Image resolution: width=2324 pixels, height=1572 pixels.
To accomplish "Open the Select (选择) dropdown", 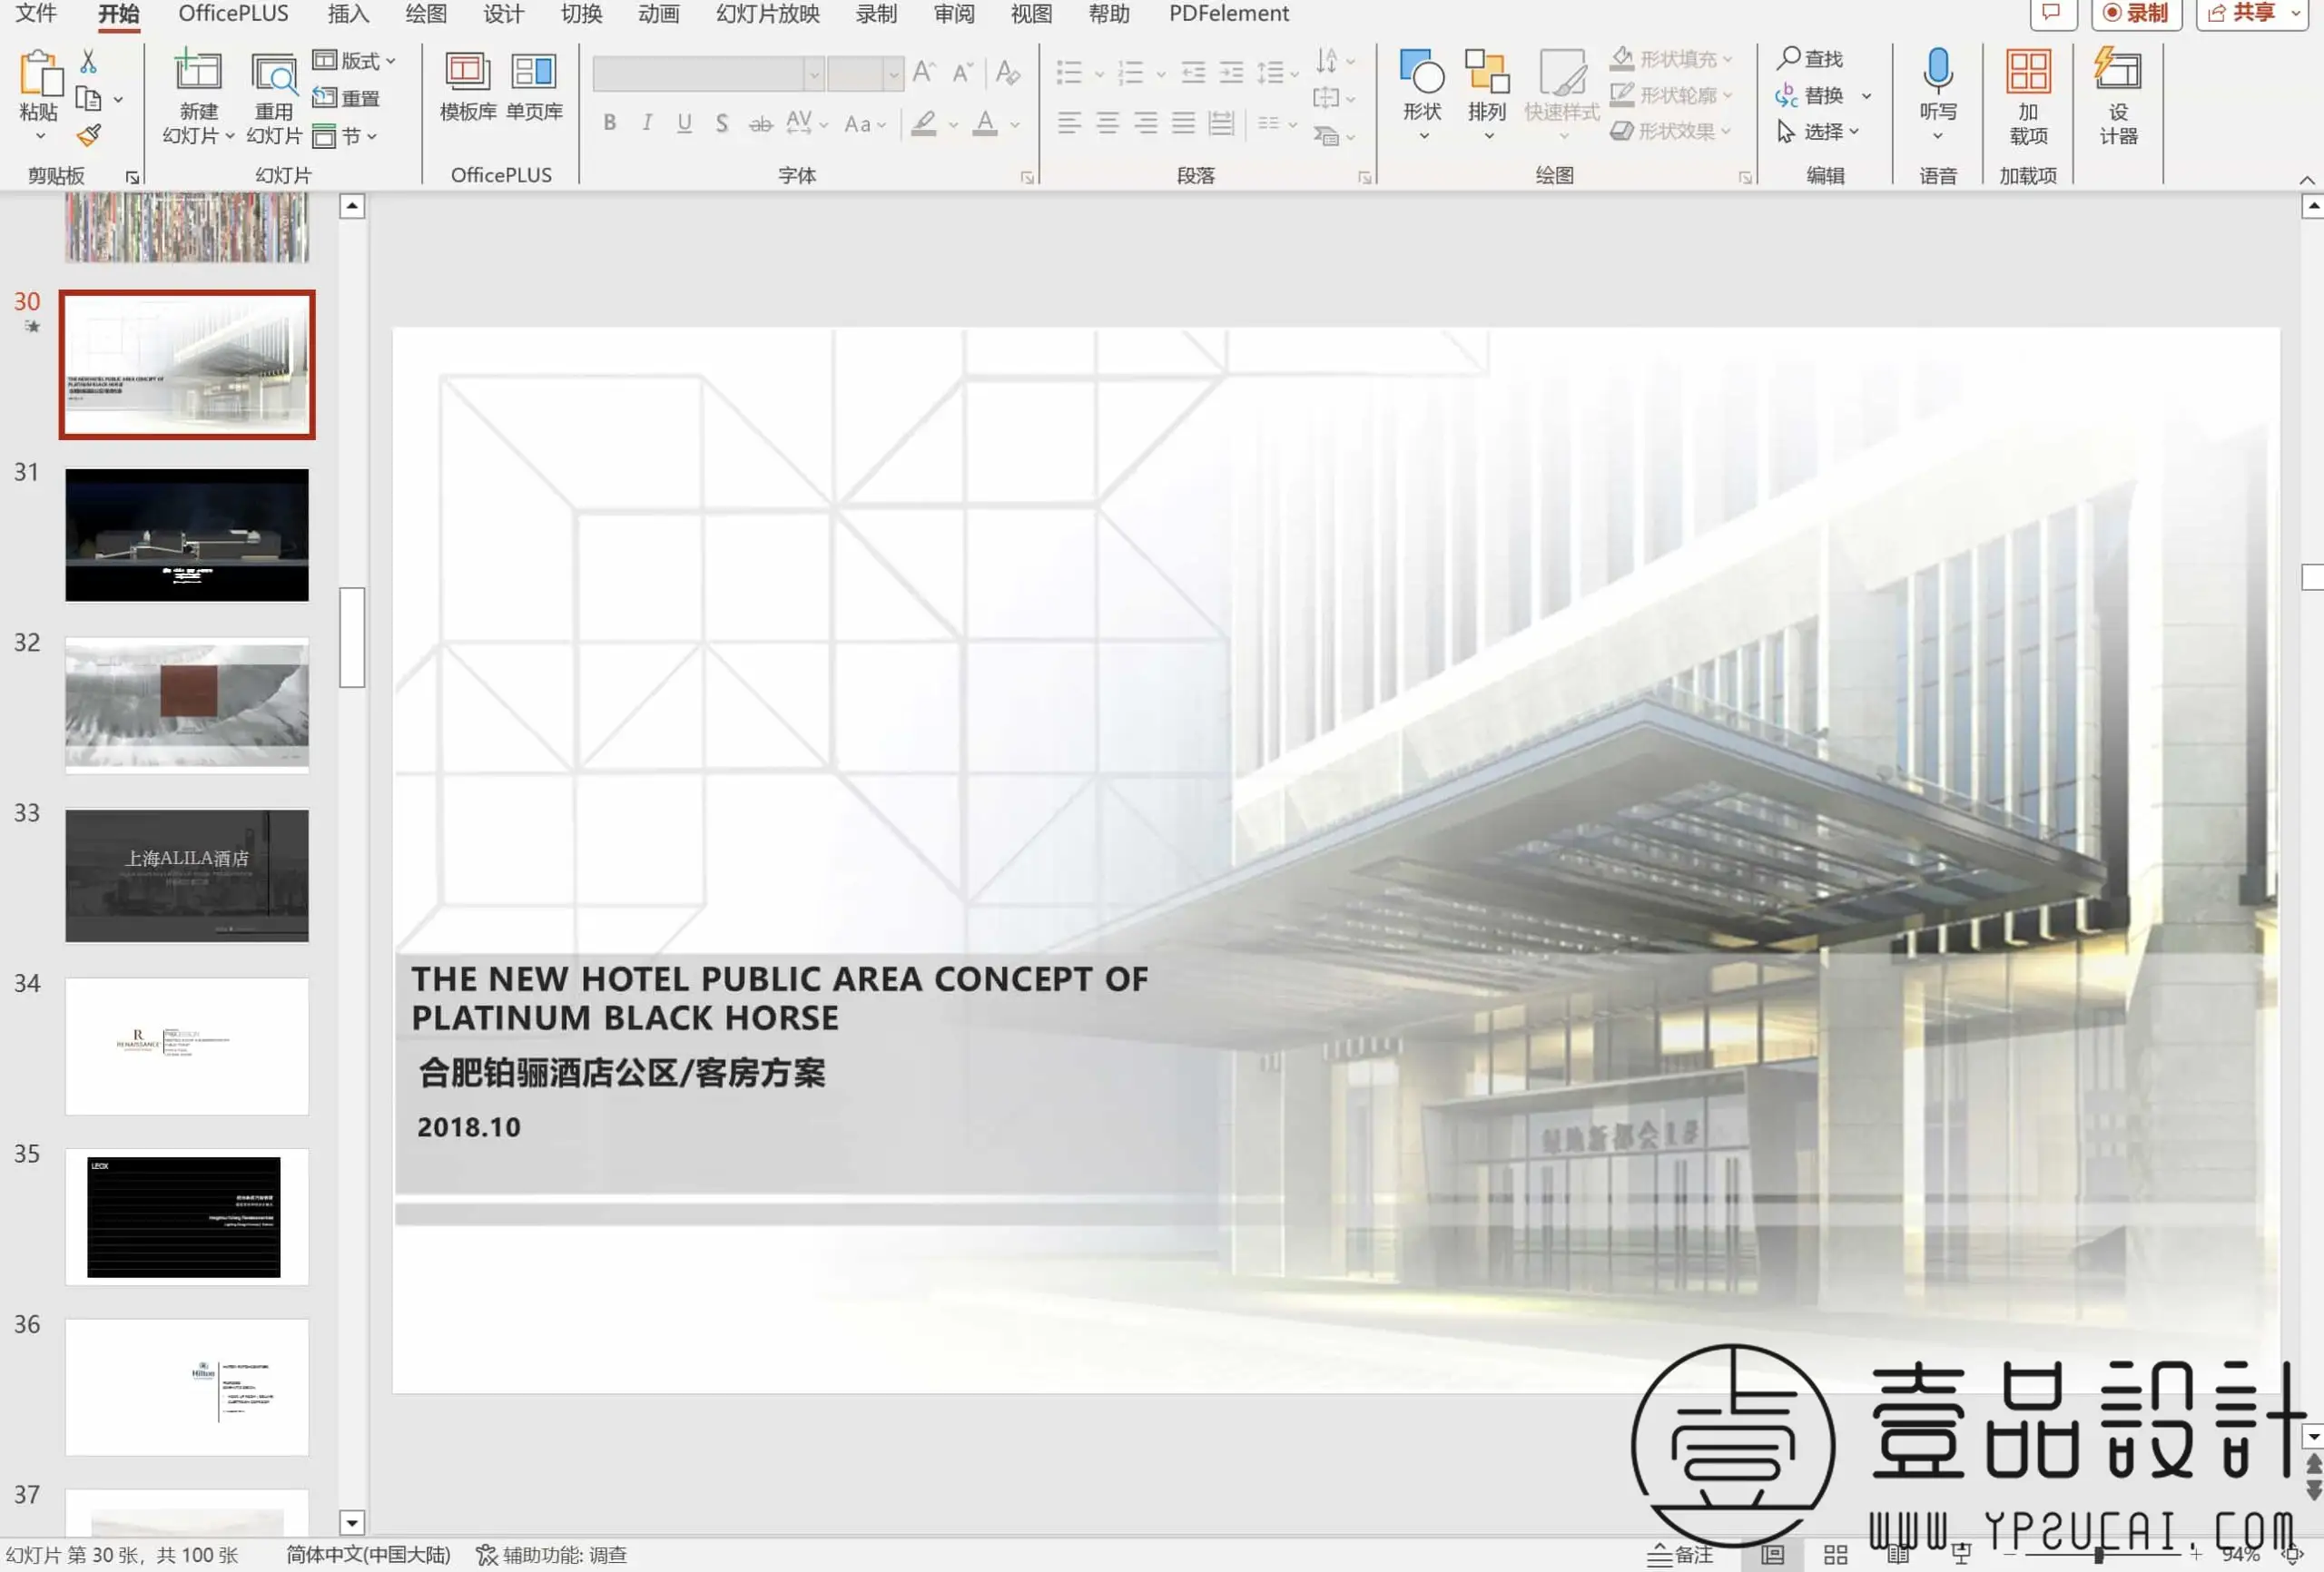I will (x=1818, y=131).
